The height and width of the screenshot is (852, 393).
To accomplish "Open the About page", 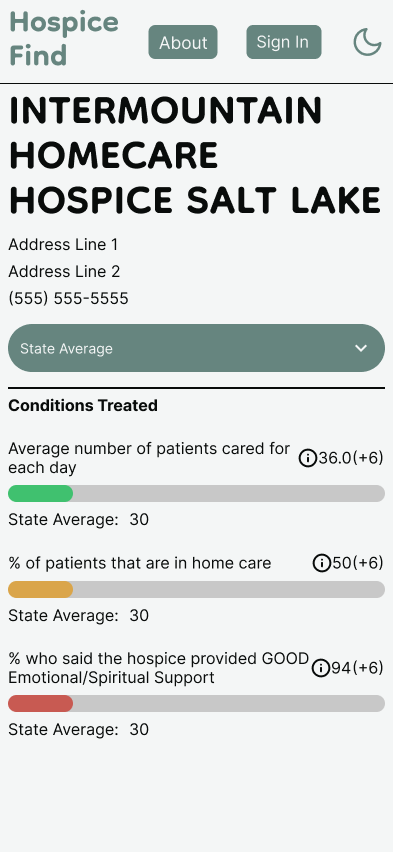I will [183, 42].
